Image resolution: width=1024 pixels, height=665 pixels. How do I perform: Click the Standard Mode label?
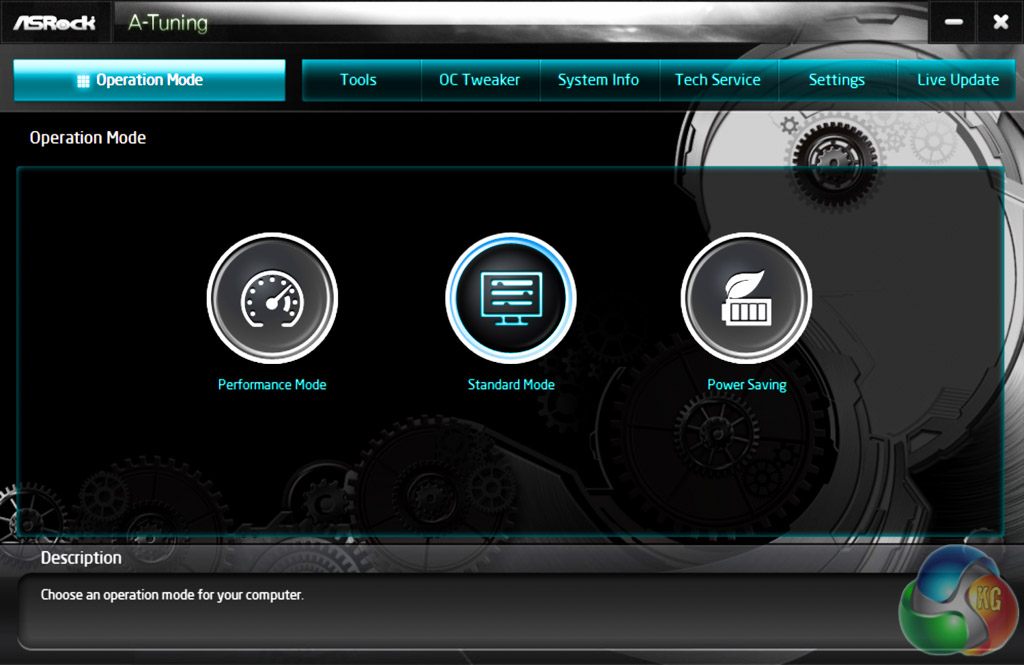click(511, 385)
